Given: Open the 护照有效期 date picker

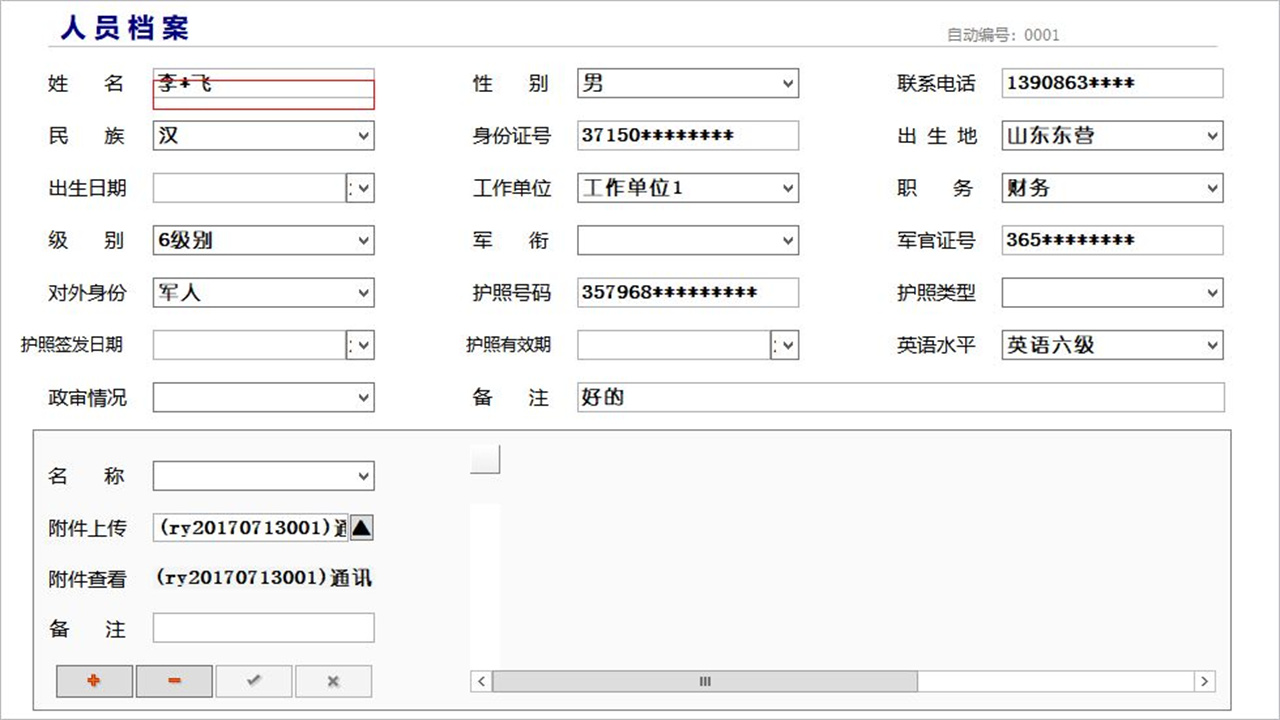Looking at the screenshot, I should point(786,344).
